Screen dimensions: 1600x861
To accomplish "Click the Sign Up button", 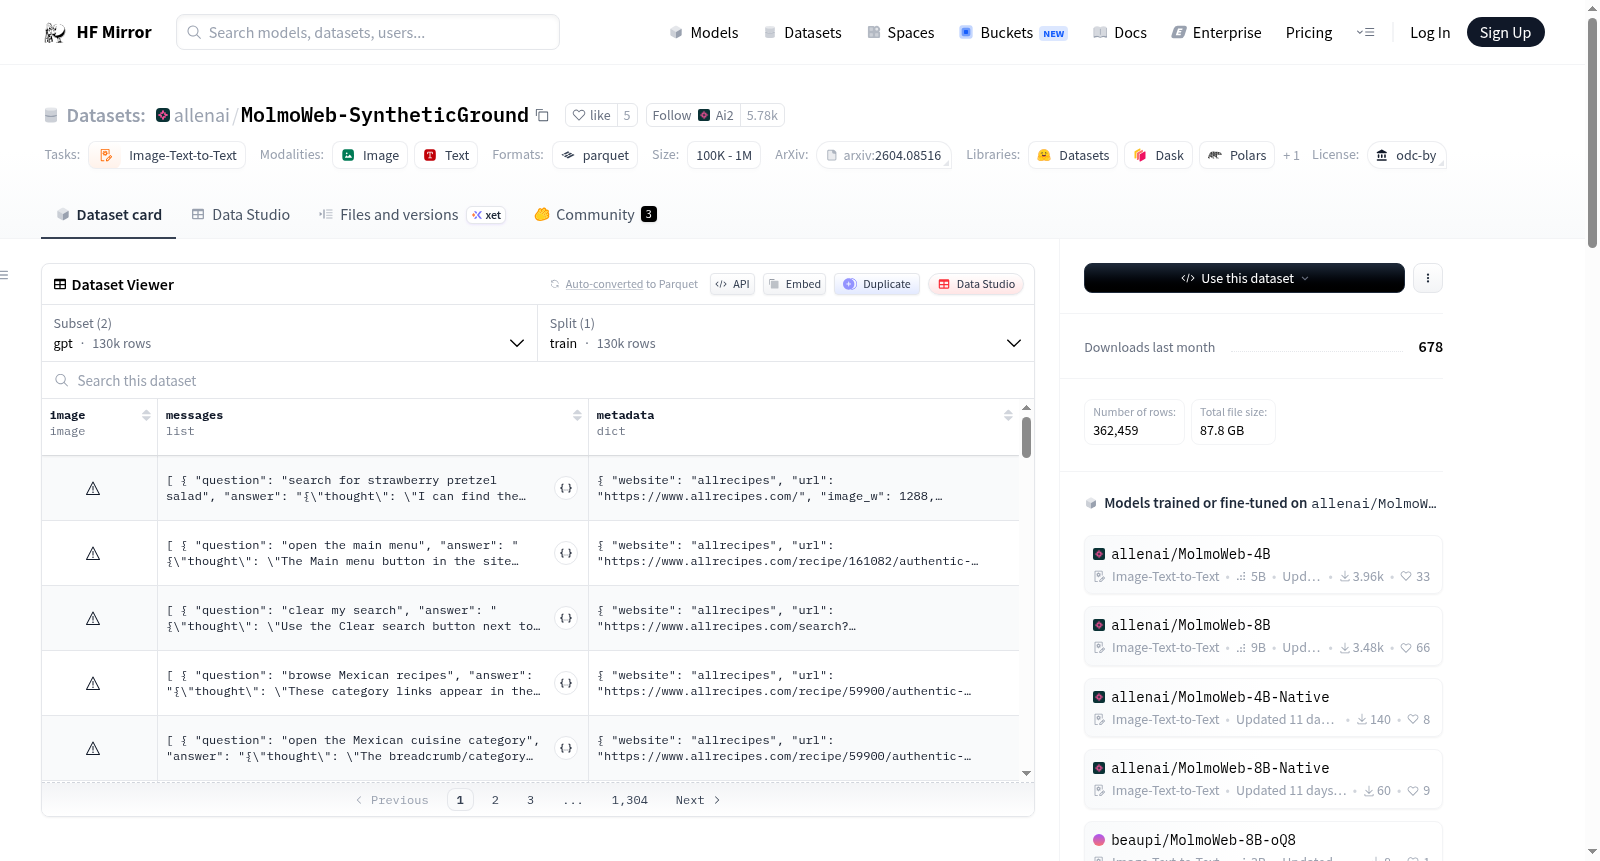I will click(x=1505, y=32).
